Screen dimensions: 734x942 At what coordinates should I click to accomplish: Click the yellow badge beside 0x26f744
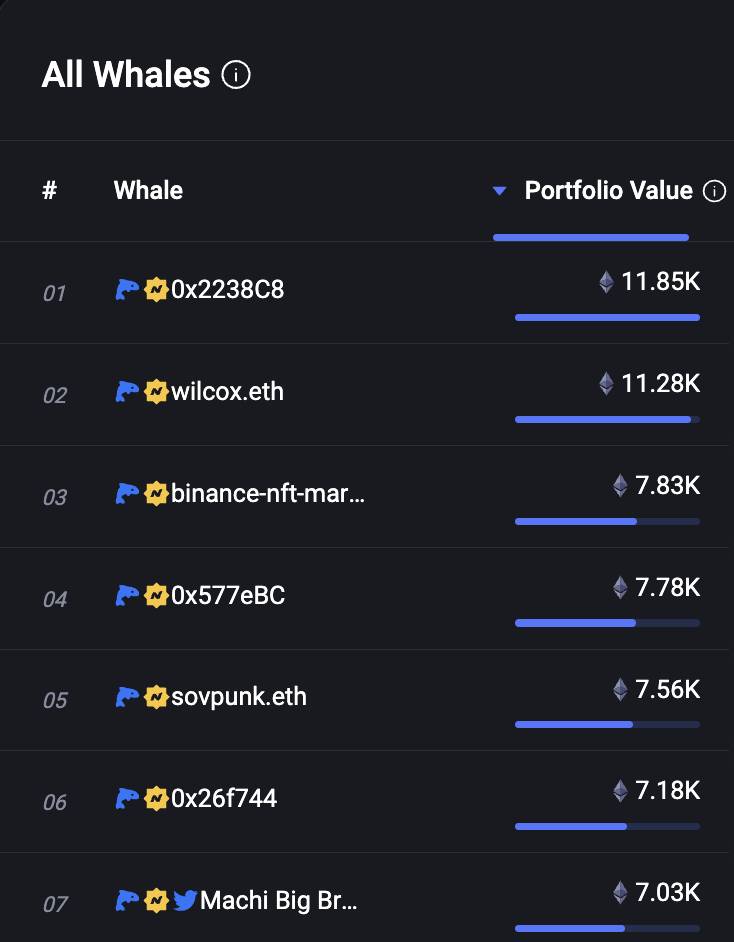pyautogui.click(x=156, y=798)
